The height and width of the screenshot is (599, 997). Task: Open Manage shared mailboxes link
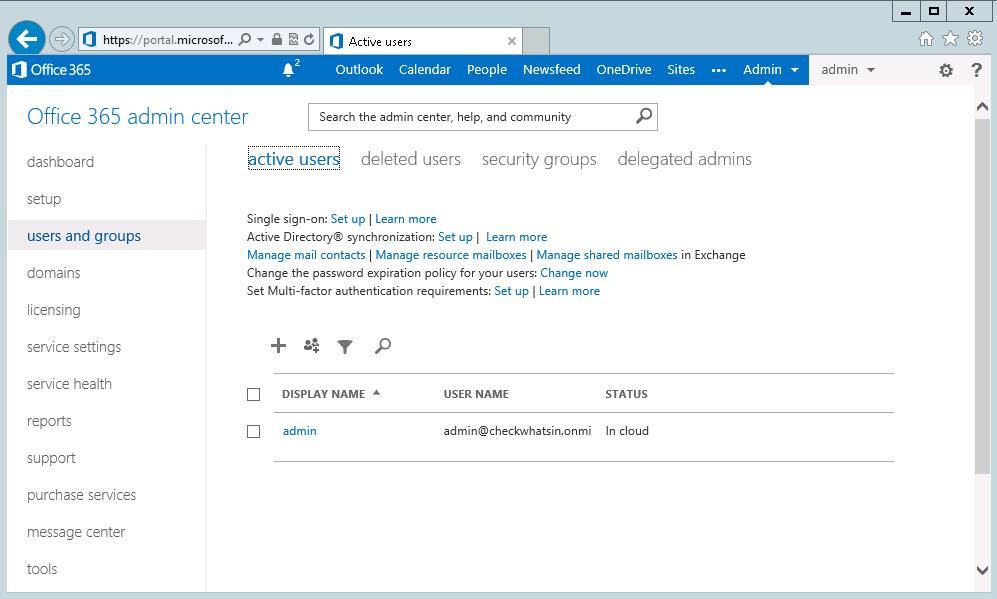(607, 255)
